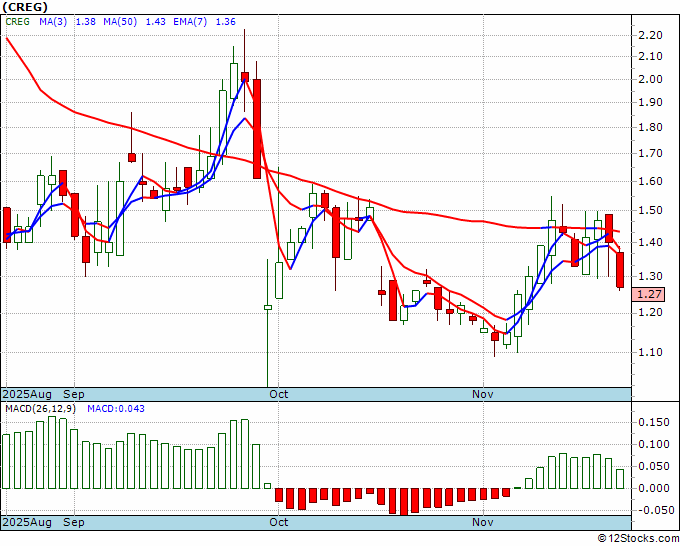
Task: Click the 1.70 price axis label
Action: [x=650, y=153]
